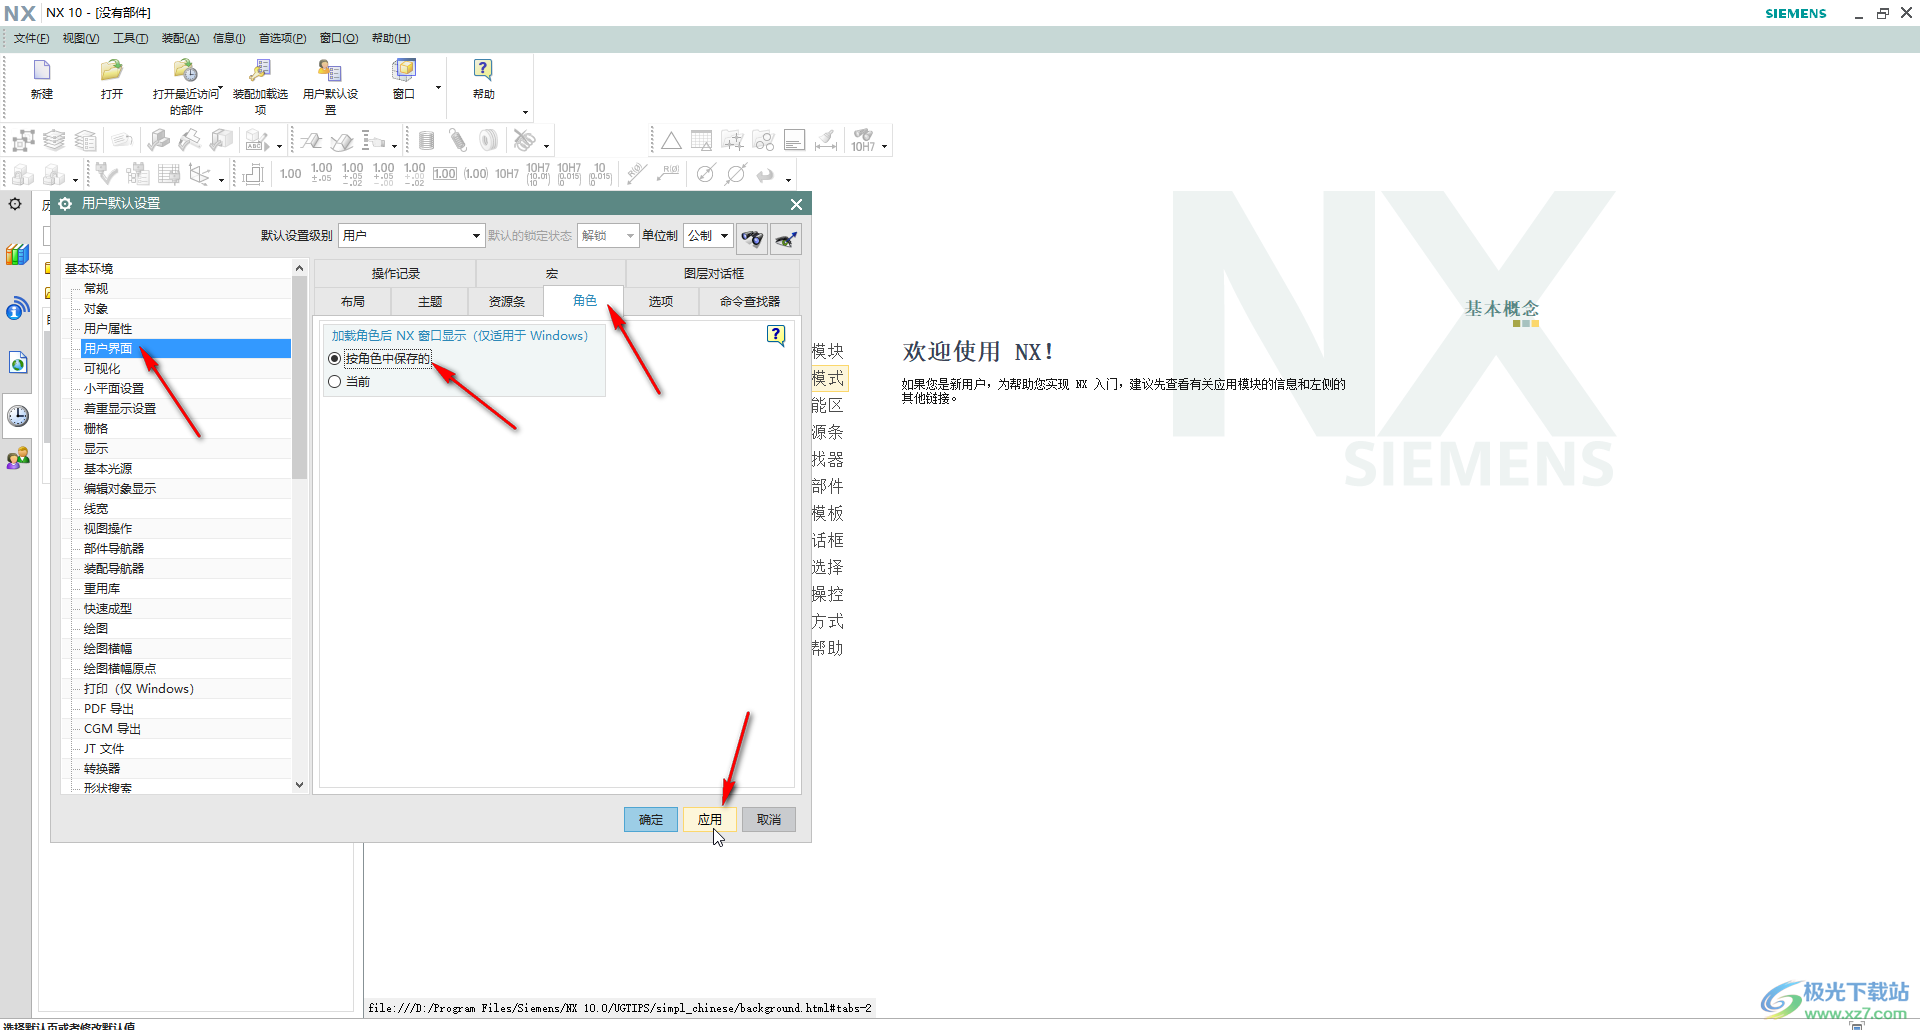Open the Reuse Library books sidebar icon
Image resolution: width=1920 pixels, height=1030 pixels.
[18, 255]
